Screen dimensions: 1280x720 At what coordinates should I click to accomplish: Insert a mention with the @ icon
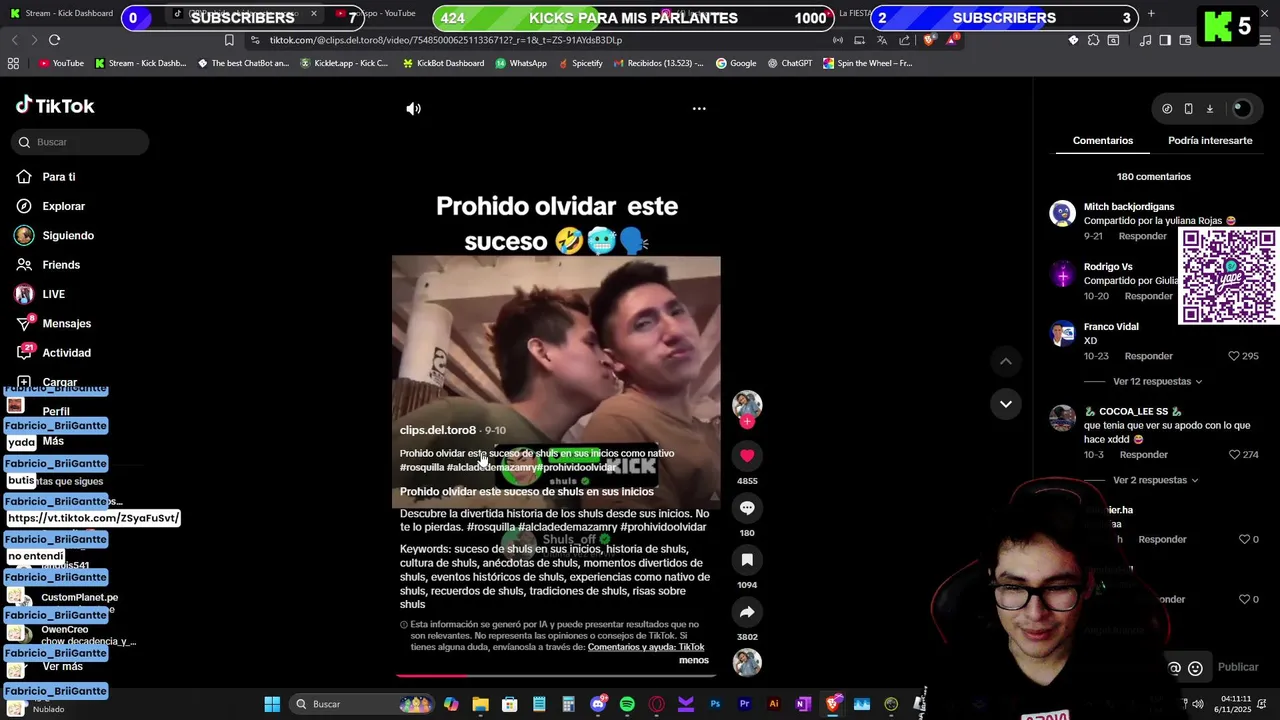(x=1175, y=668)
